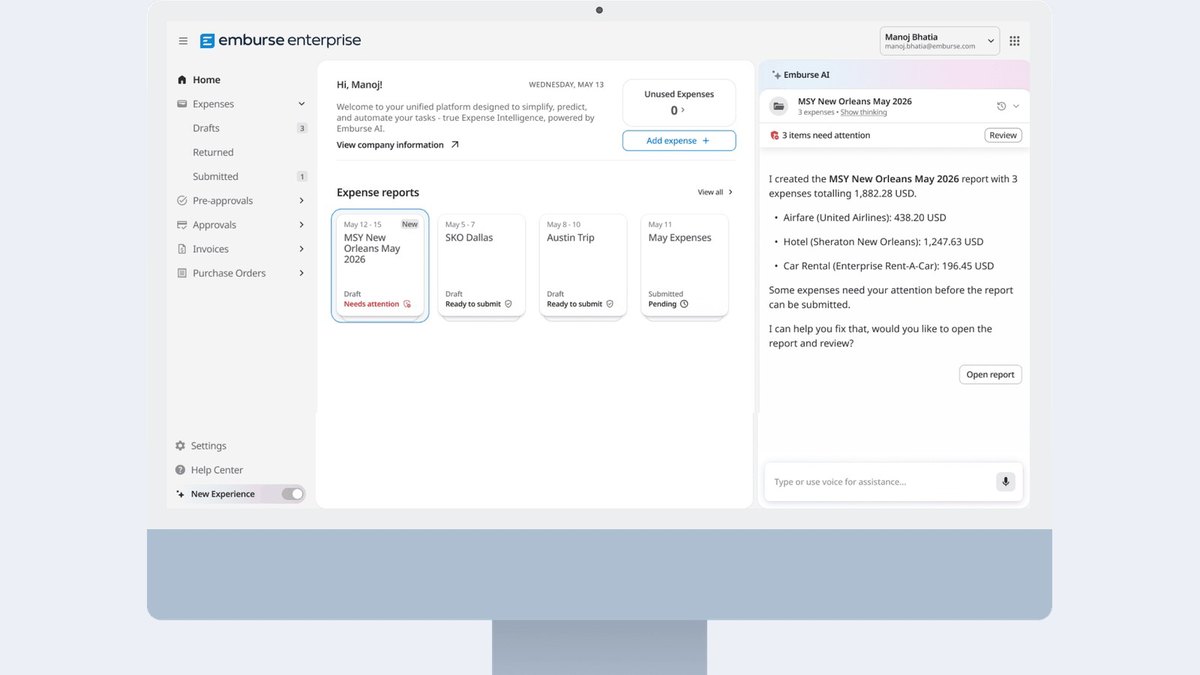Toggle the New Experience switch
The height and width of the screenshot is (675, 1200).
pyautogui.click(x=292, y=494)
